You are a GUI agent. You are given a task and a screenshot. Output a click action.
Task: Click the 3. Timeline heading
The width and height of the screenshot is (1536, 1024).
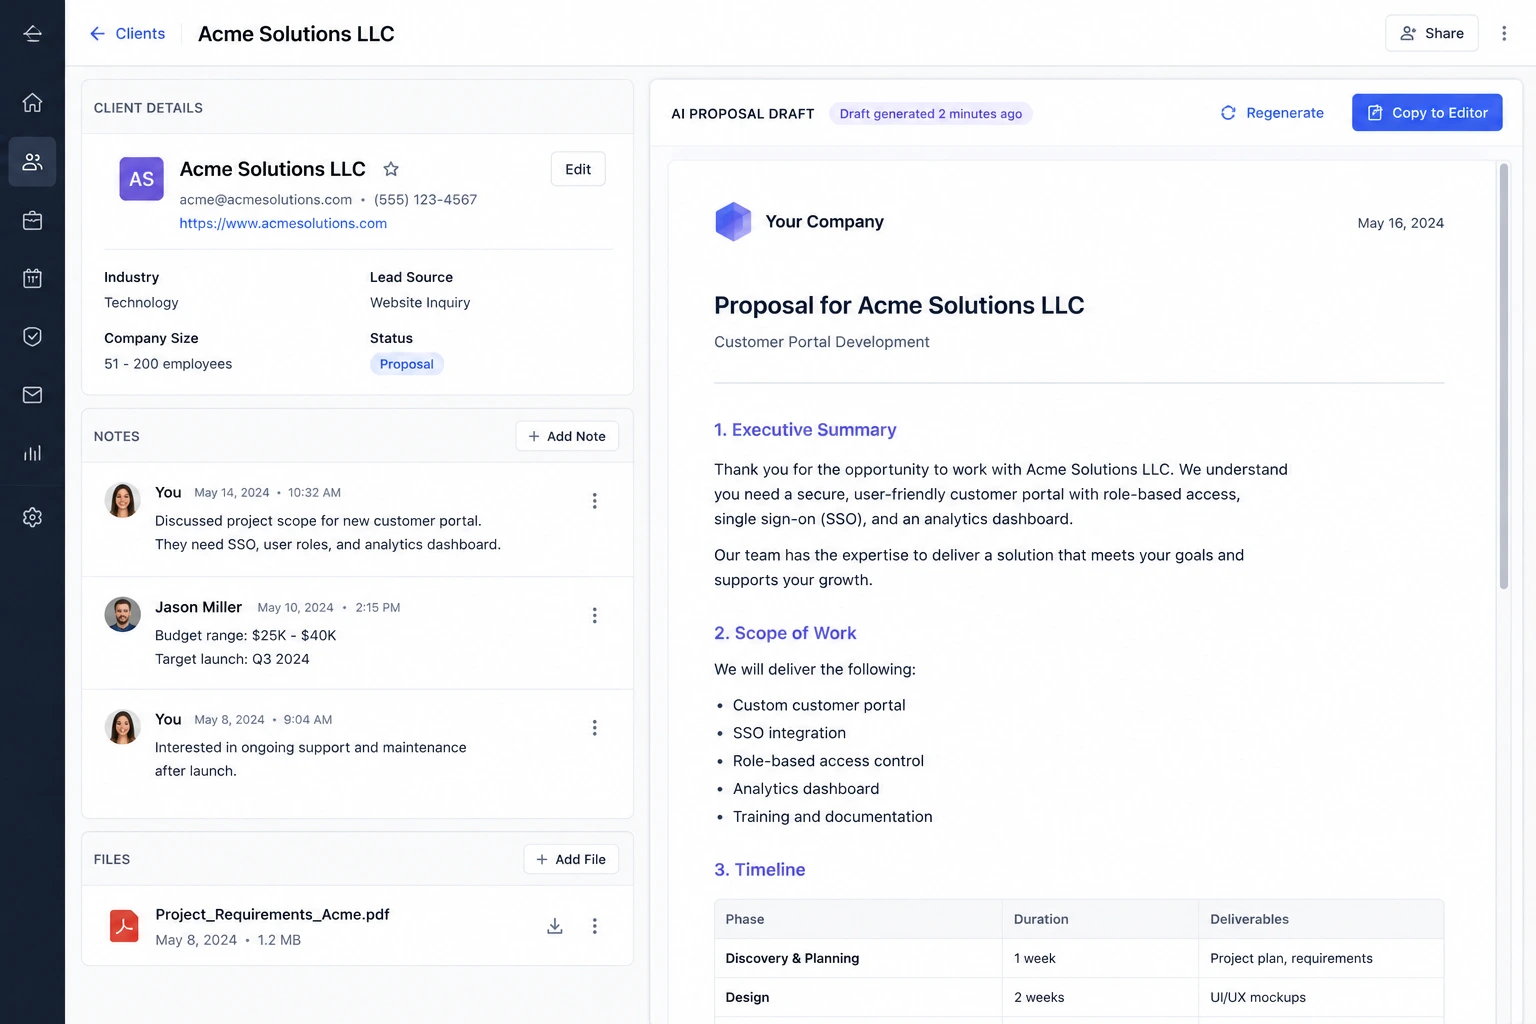[760, 870]
